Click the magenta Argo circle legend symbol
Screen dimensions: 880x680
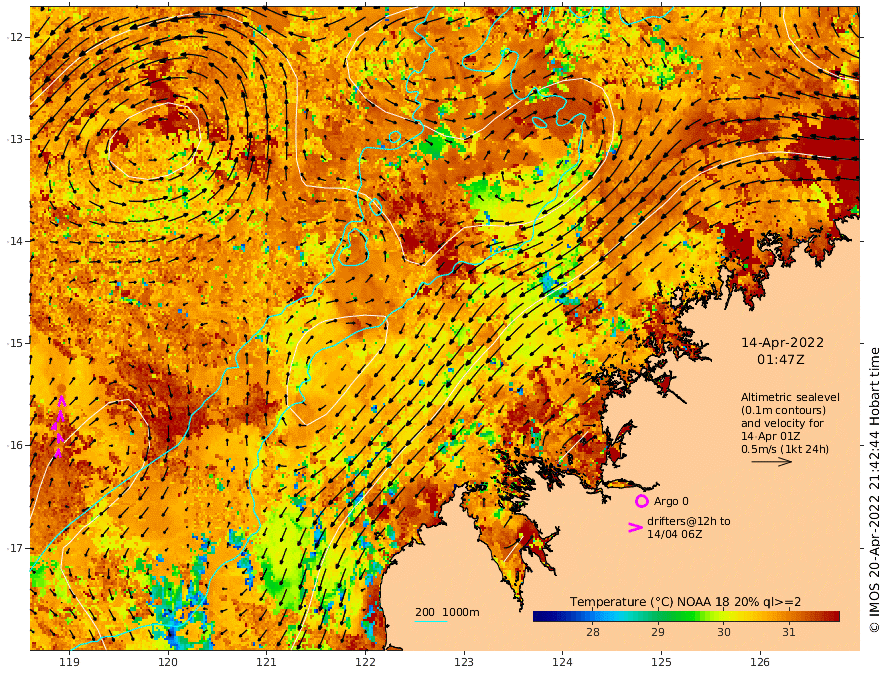coord(641,501)
